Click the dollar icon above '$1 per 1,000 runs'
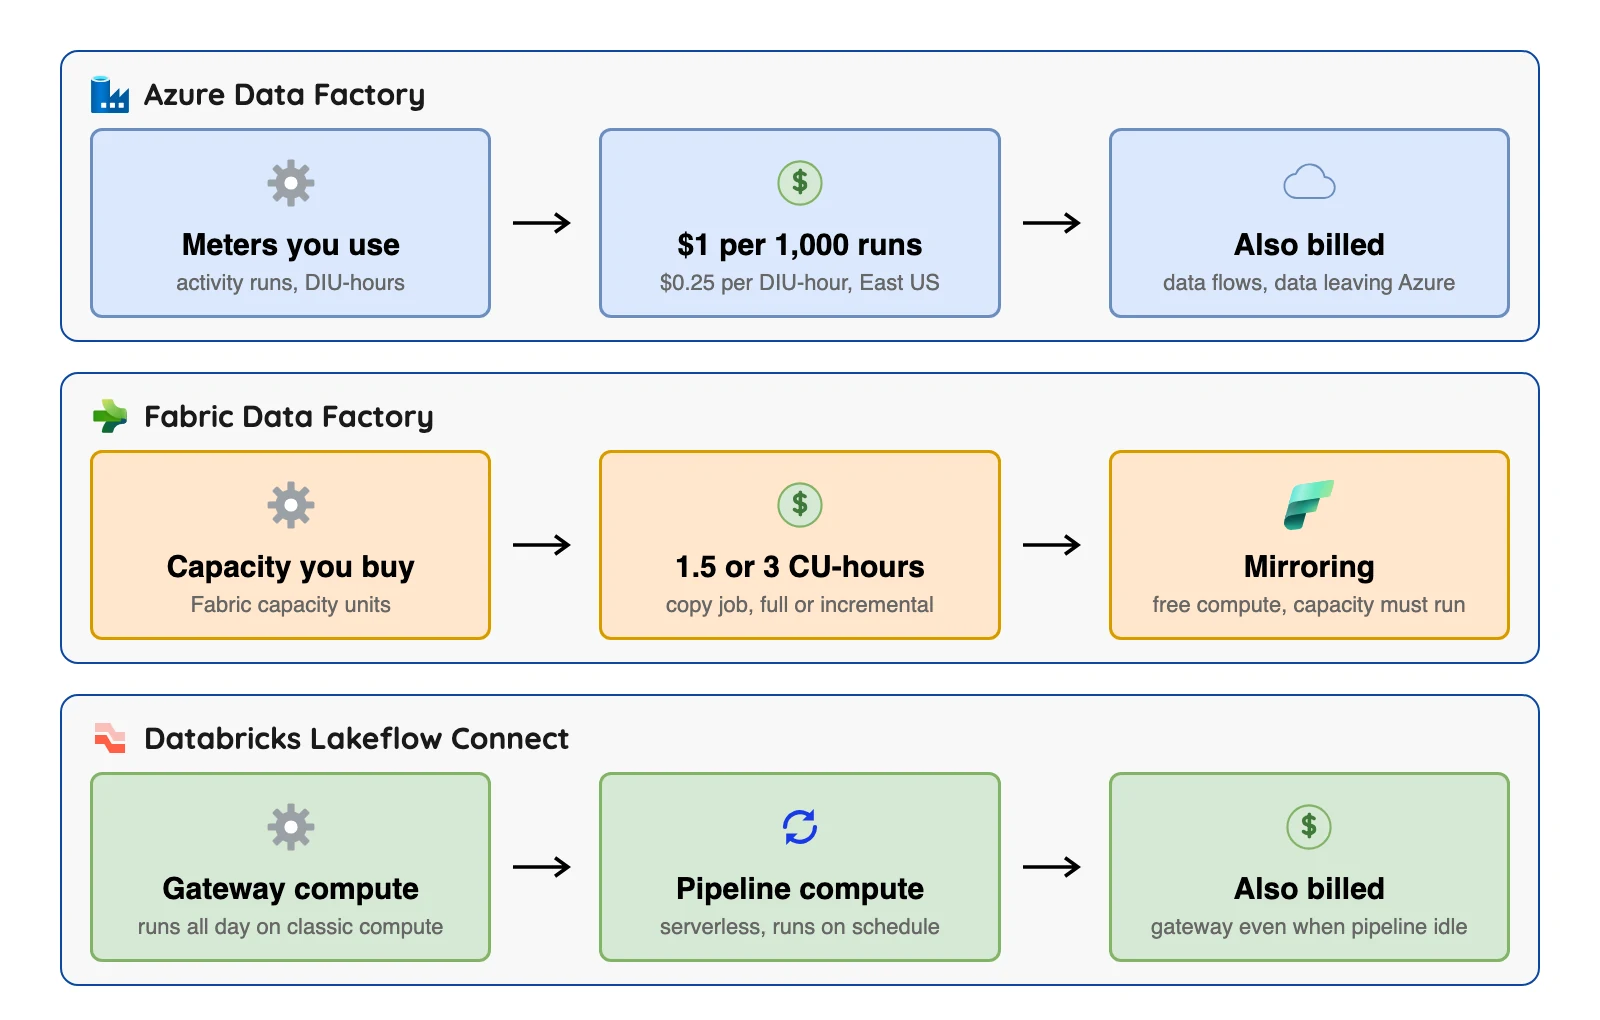This screenshot has height=1020, width=1600. 800,183
